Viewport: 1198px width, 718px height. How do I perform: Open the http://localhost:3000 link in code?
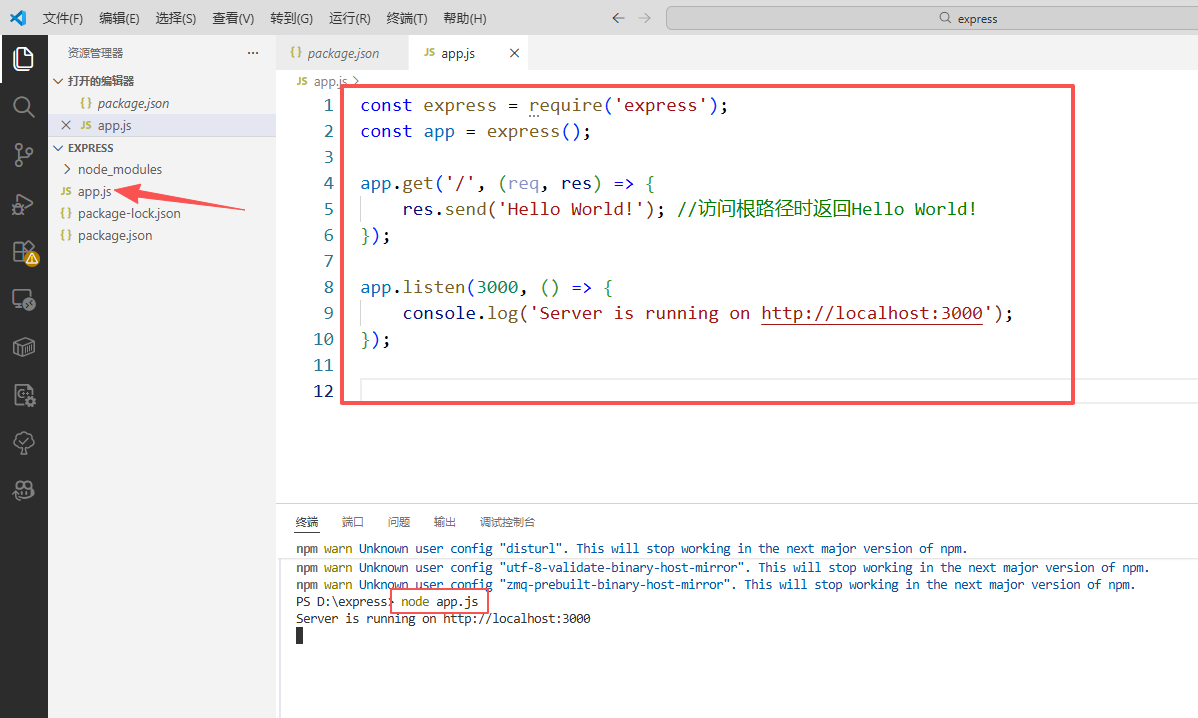tap(870, 314)
